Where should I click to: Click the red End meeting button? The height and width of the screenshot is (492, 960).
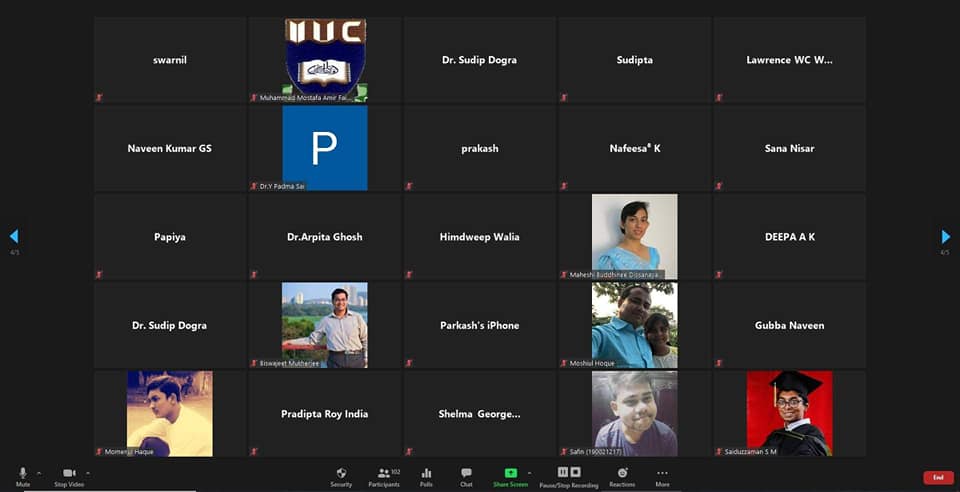point(937,477)
